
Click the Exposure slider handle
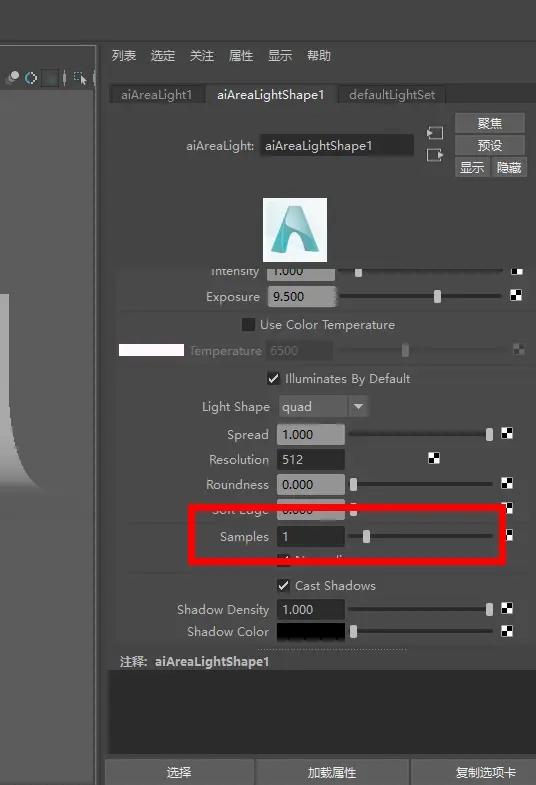click(x=437, y=296)
